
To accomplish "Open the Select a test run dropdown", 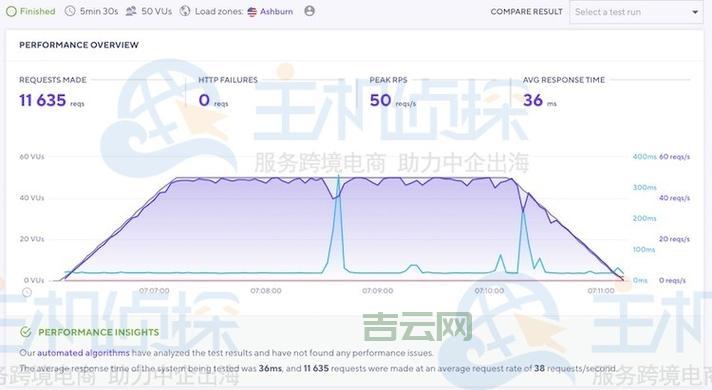I will 636,12.
